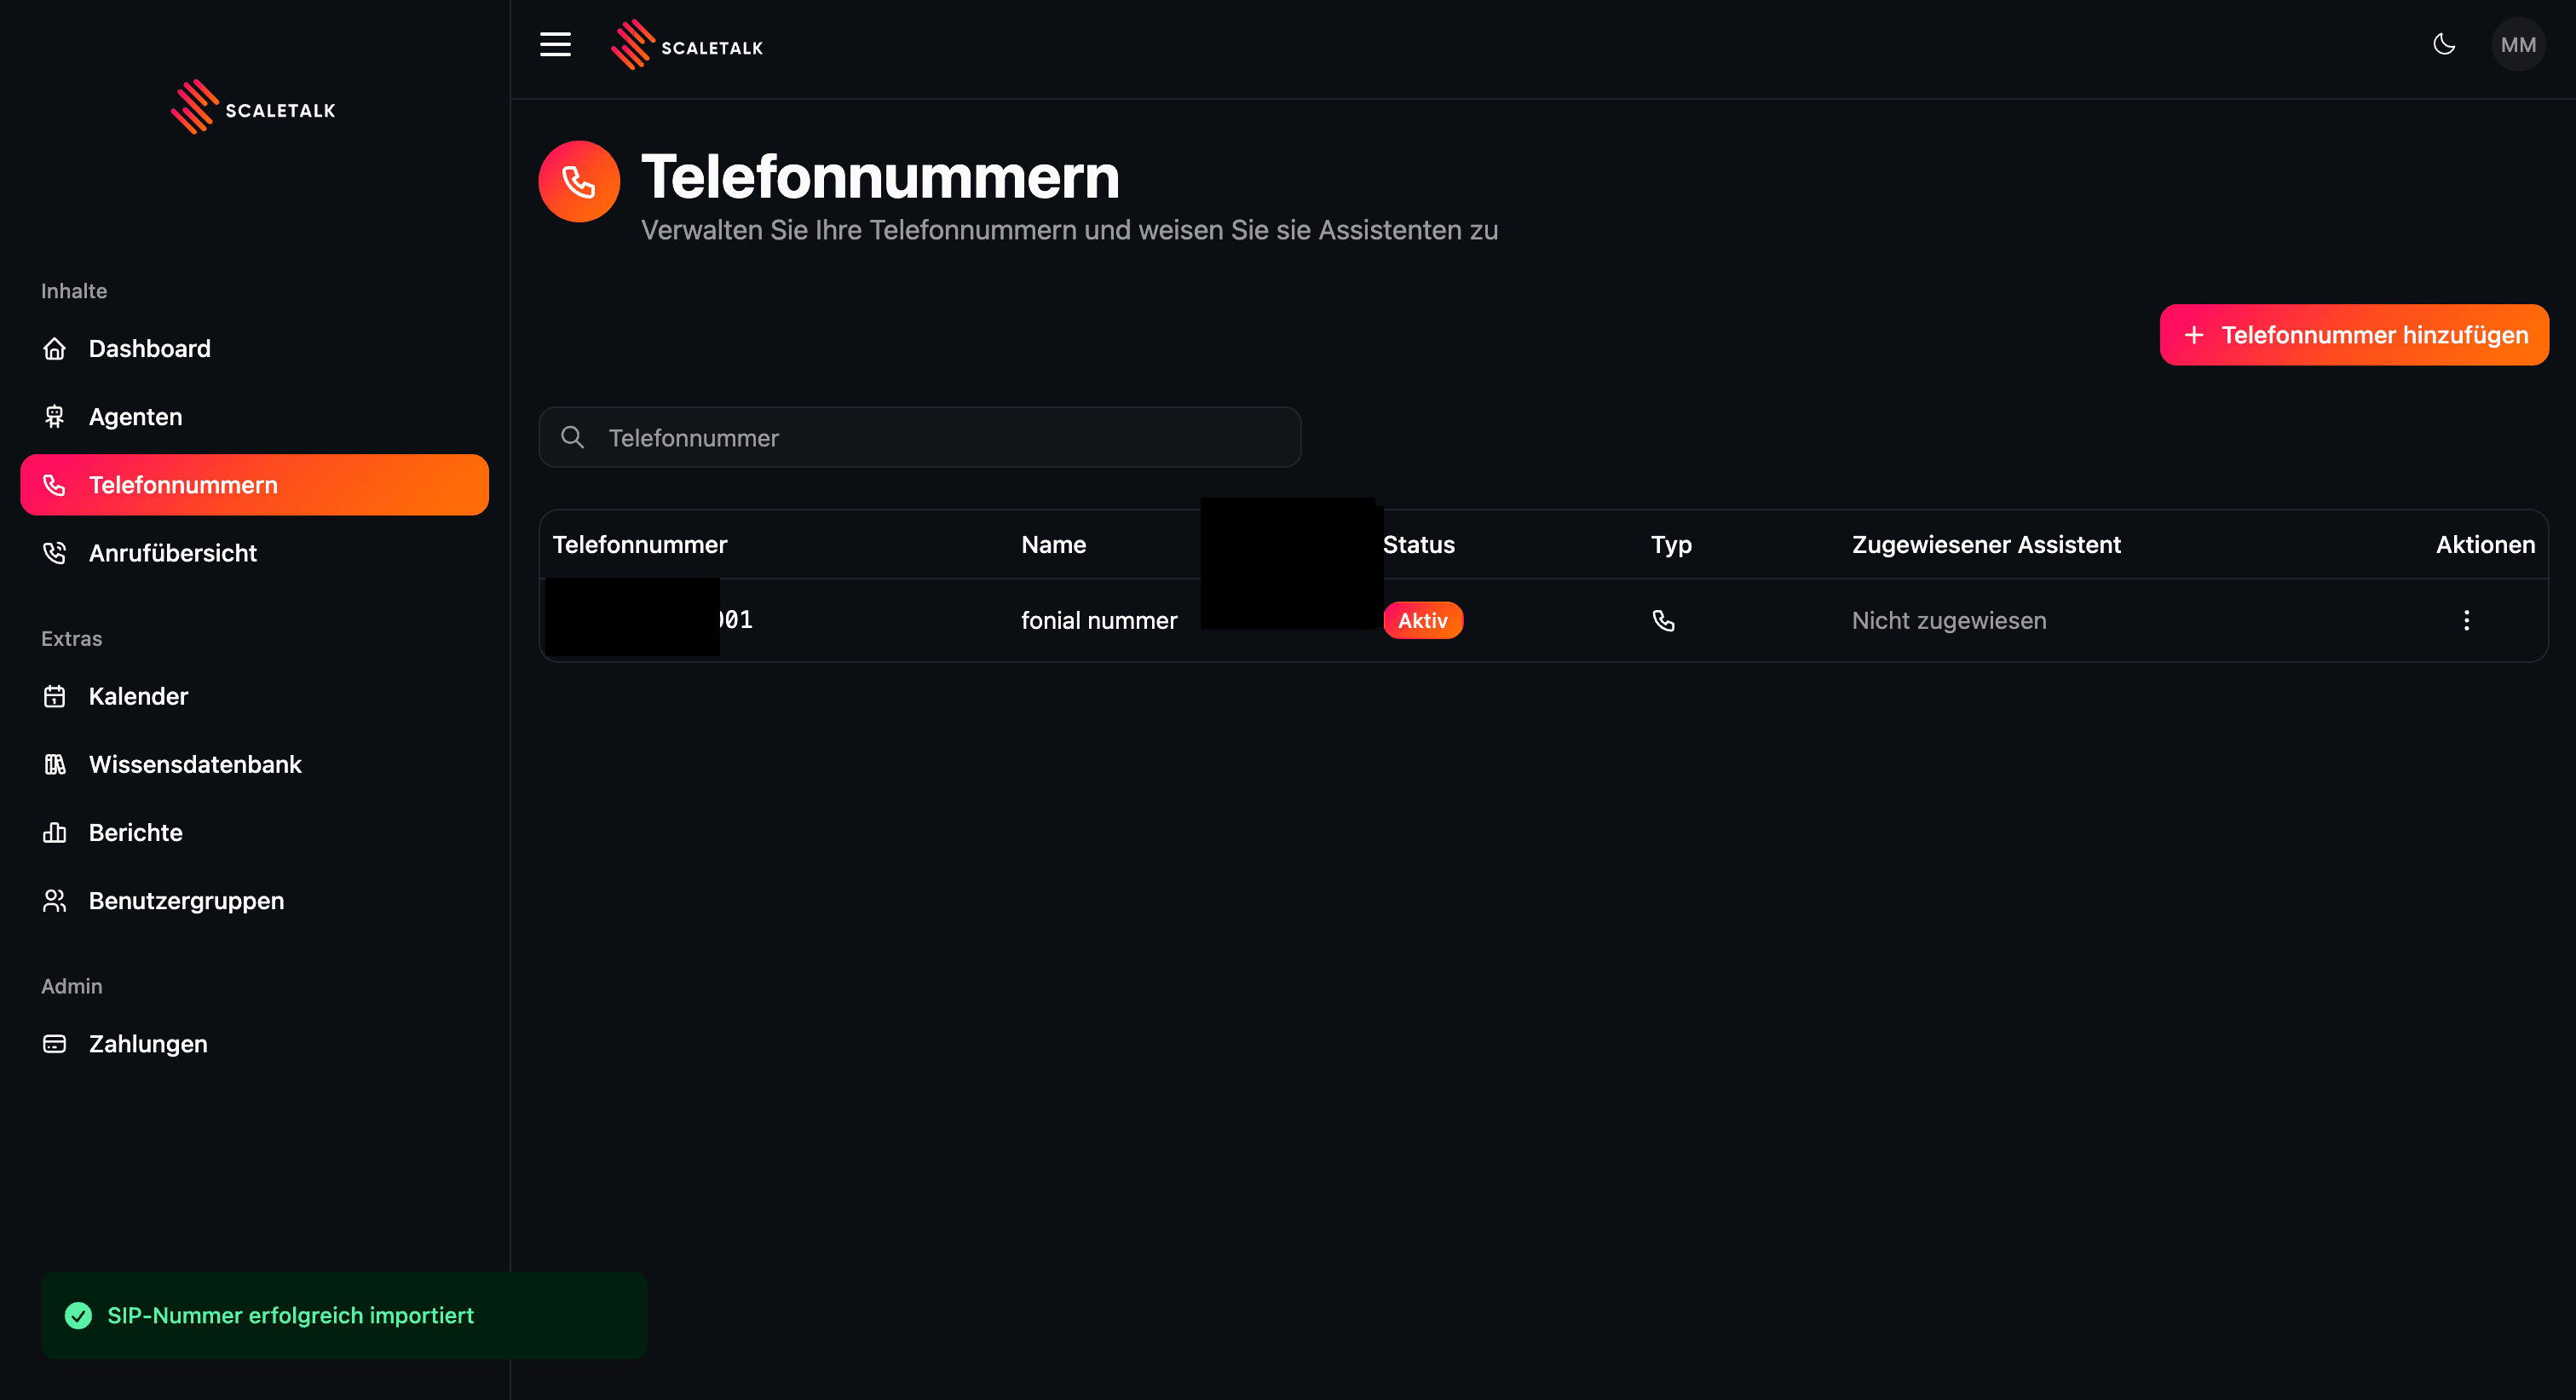
Task: Click the Telefonnummer column header
Action: 640,545
